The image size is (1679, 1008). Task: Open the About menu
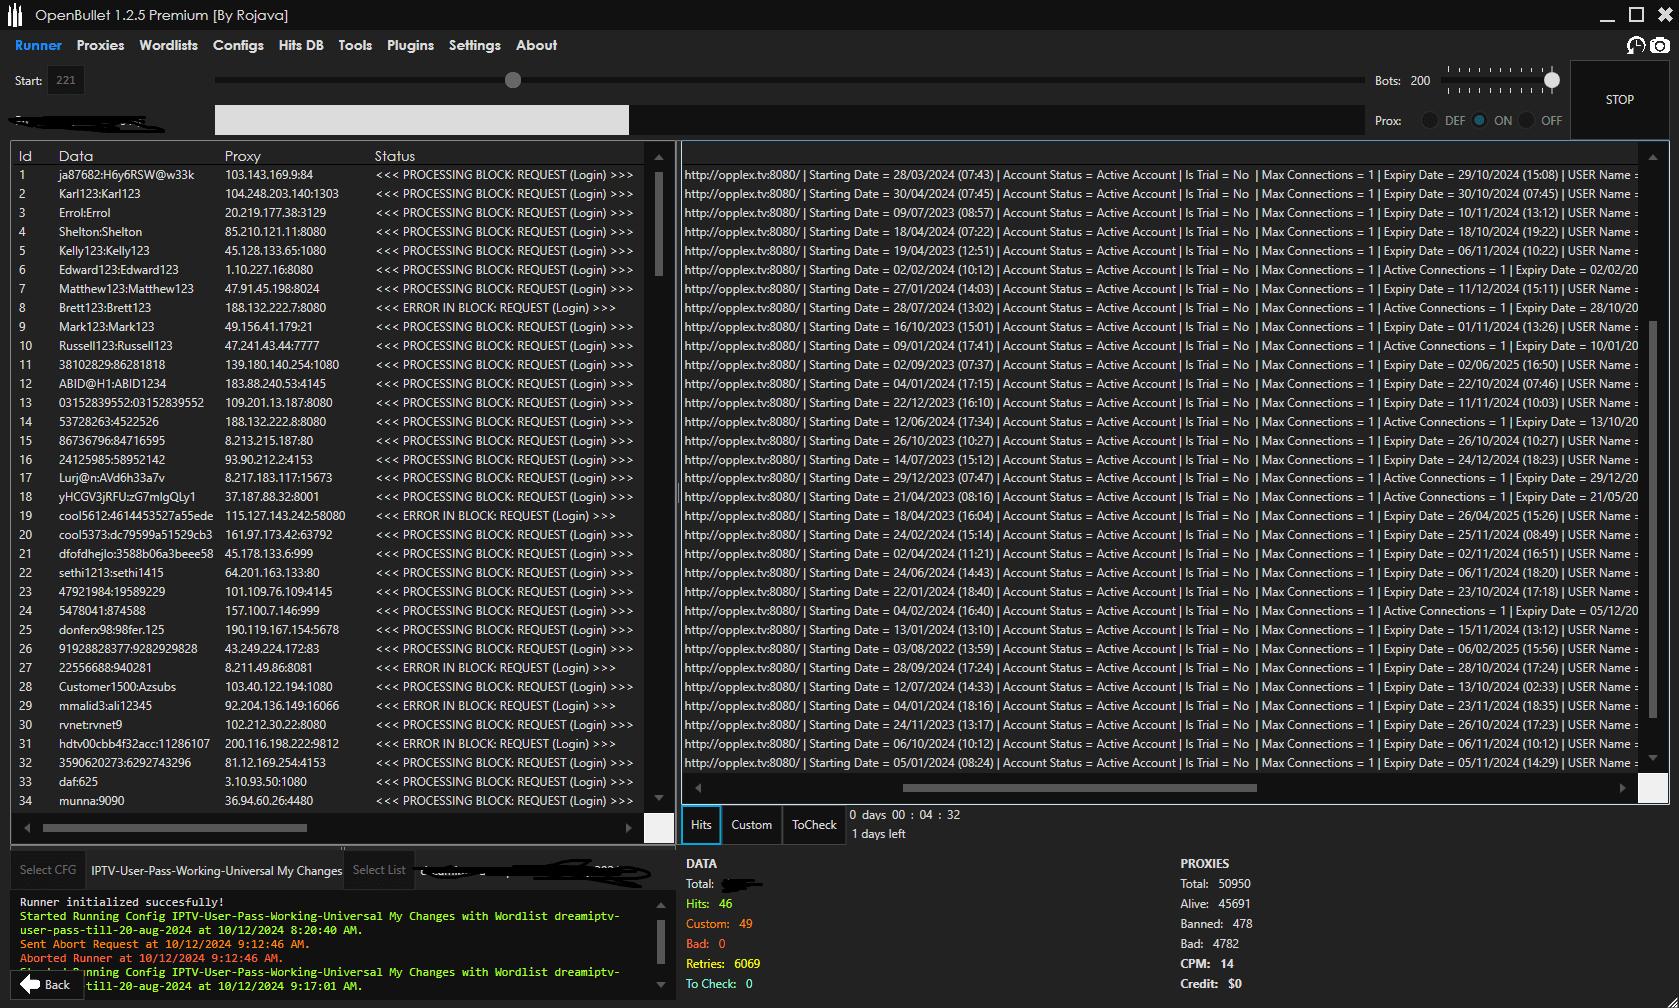click(536, 45)
